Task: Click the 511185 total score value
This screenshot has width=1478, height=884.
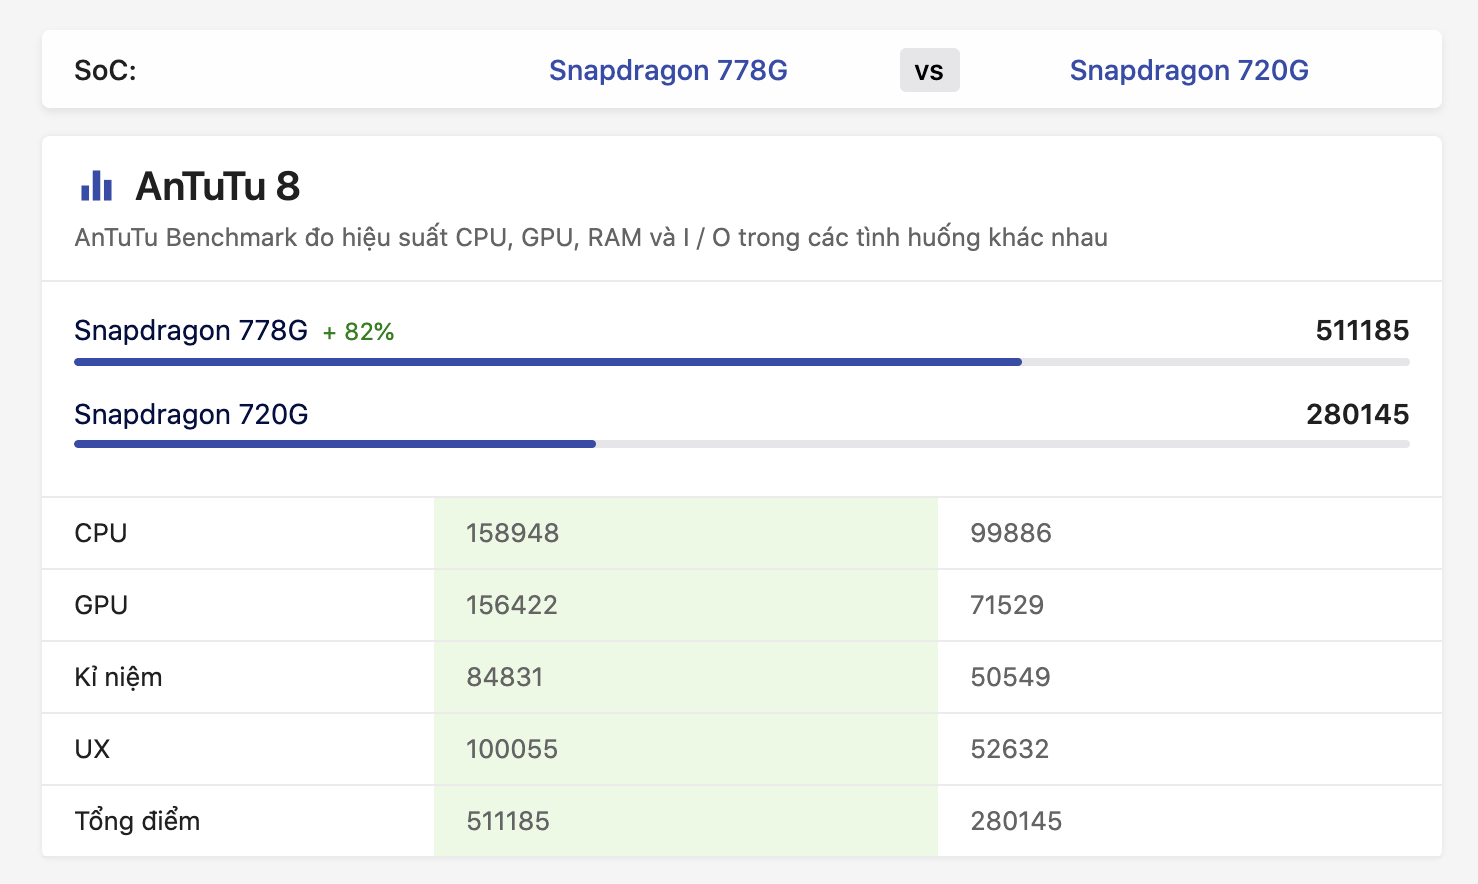Action: click(1362, 330)
